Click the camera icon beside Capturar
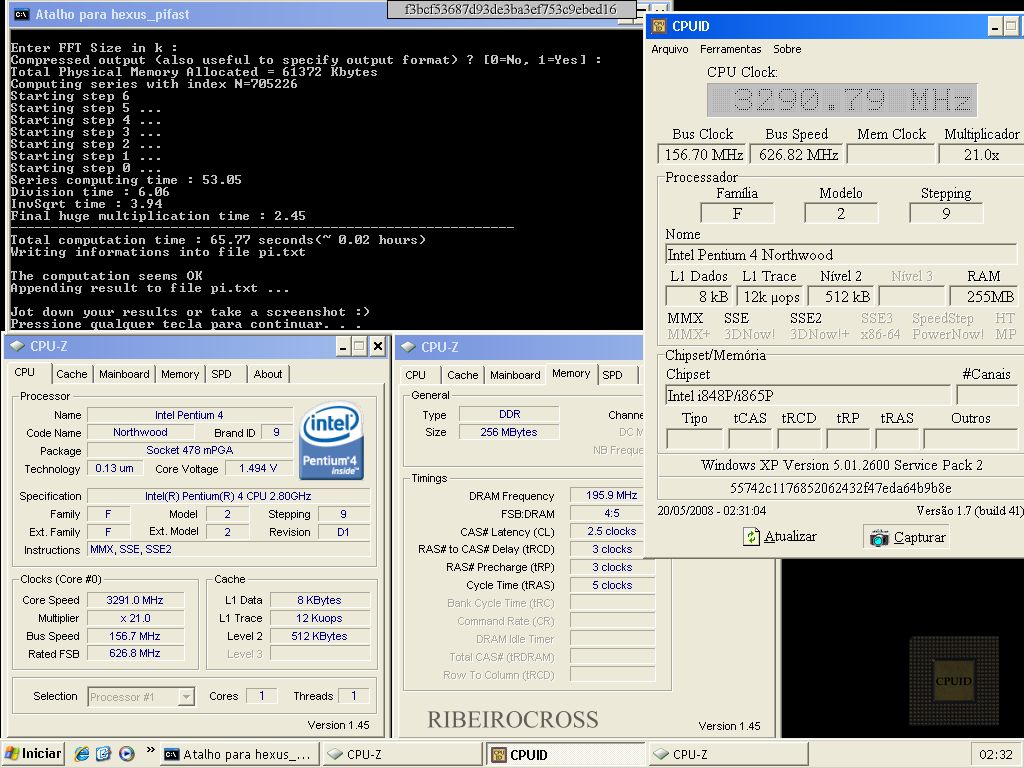Viewport: 1024px width, 768px height. point(879,538)
